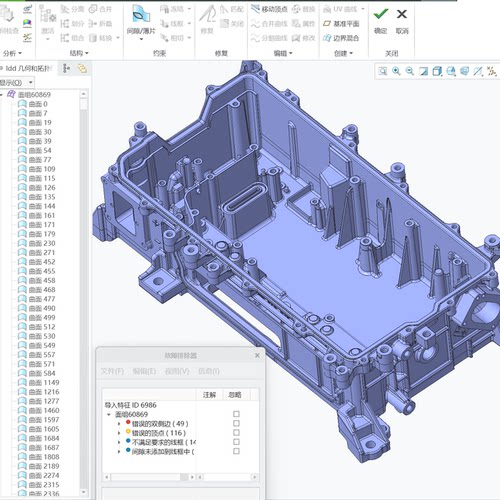
Task: Select 曲面 2274 in model tree
Action: click(38, 475)
